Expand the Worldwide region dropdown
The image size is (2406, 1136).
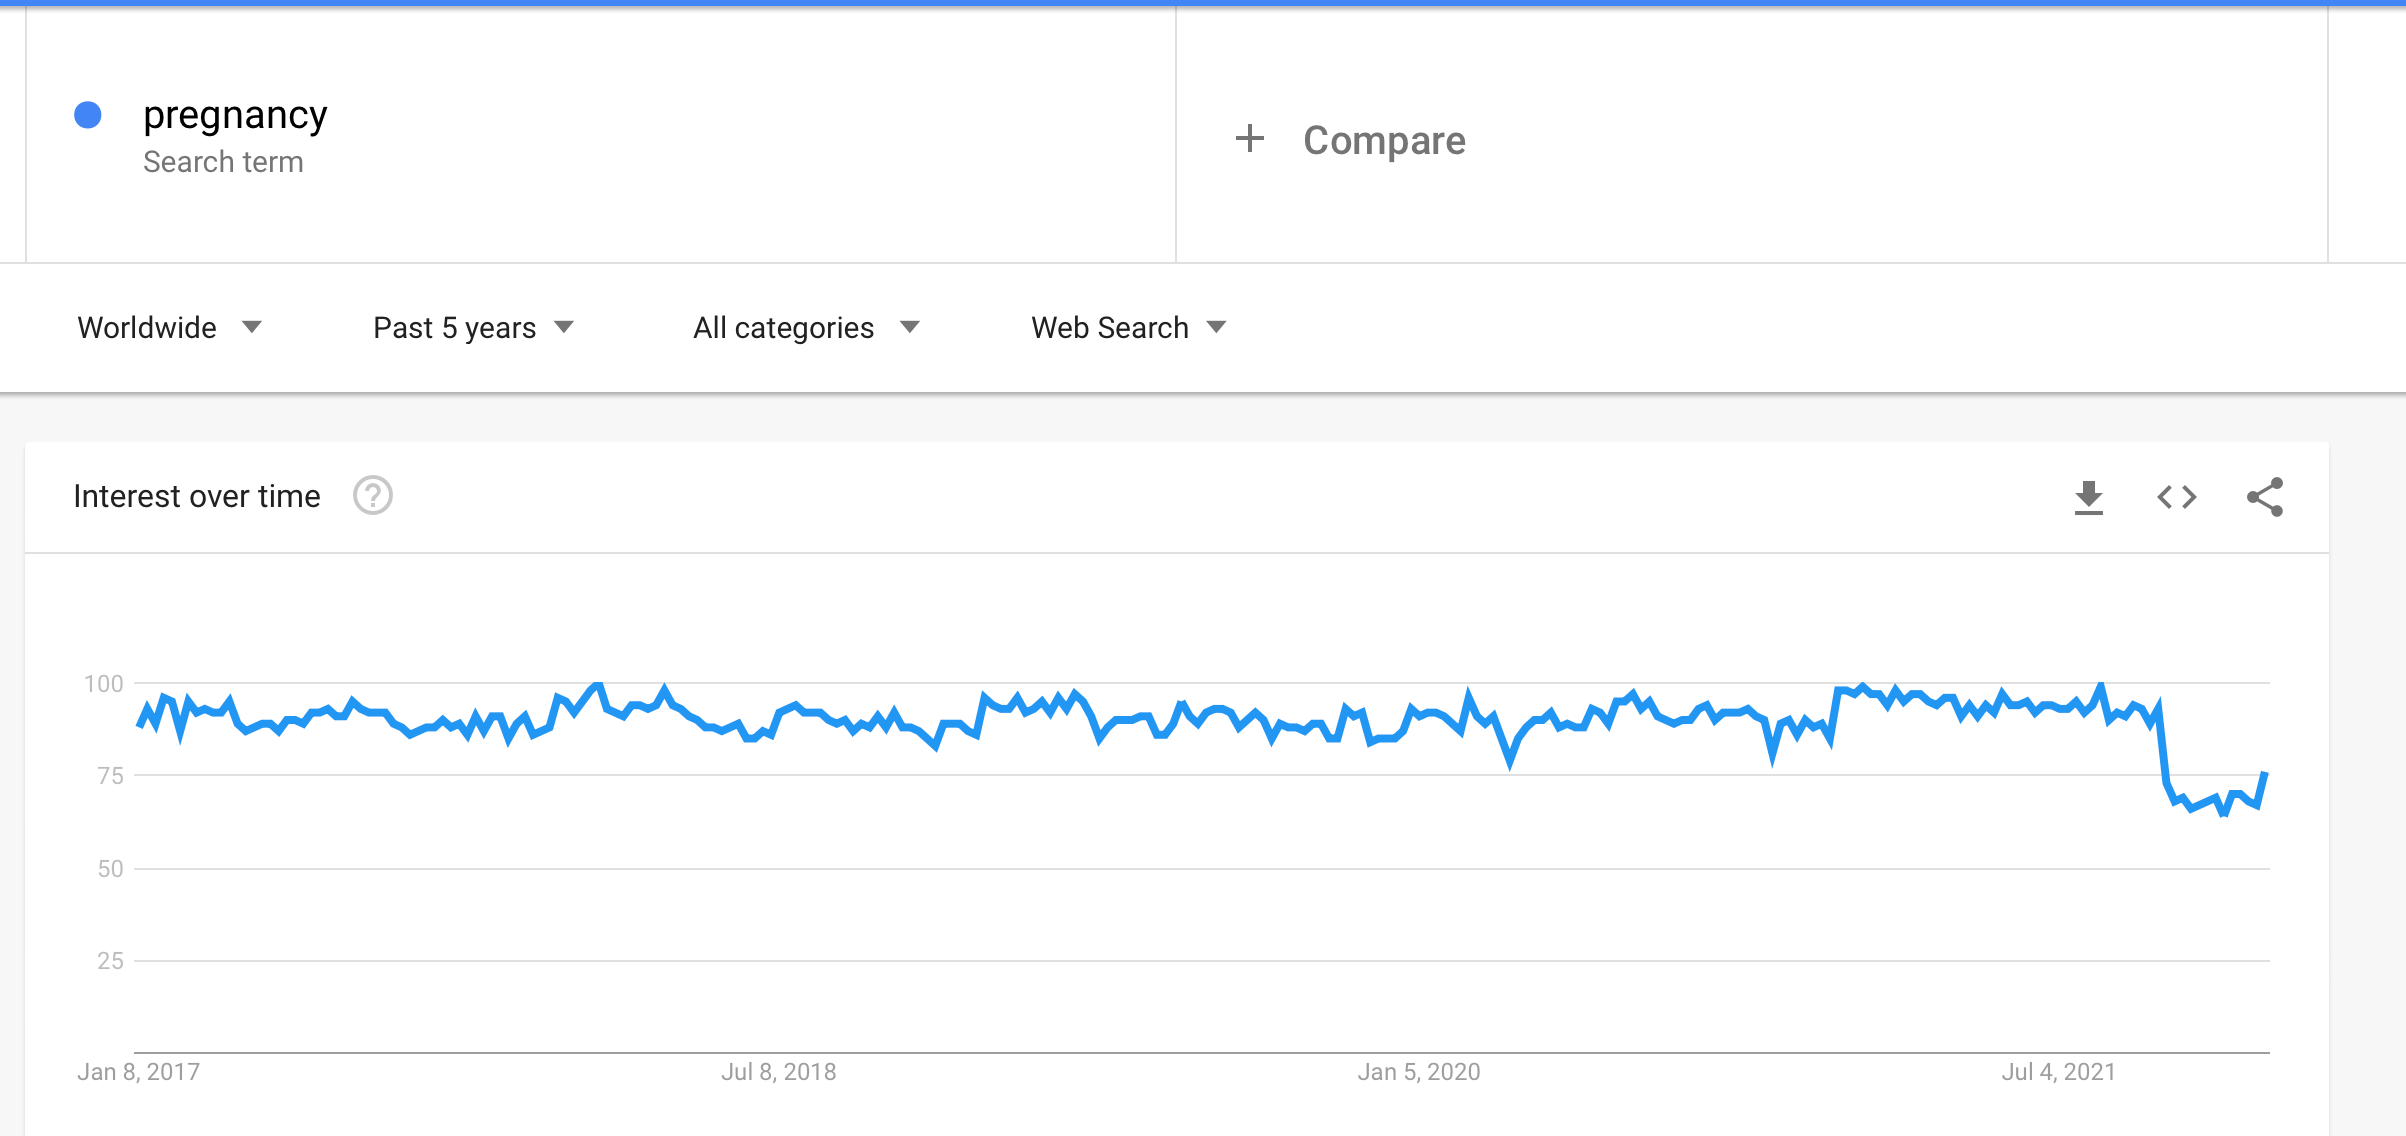(168, 328)
